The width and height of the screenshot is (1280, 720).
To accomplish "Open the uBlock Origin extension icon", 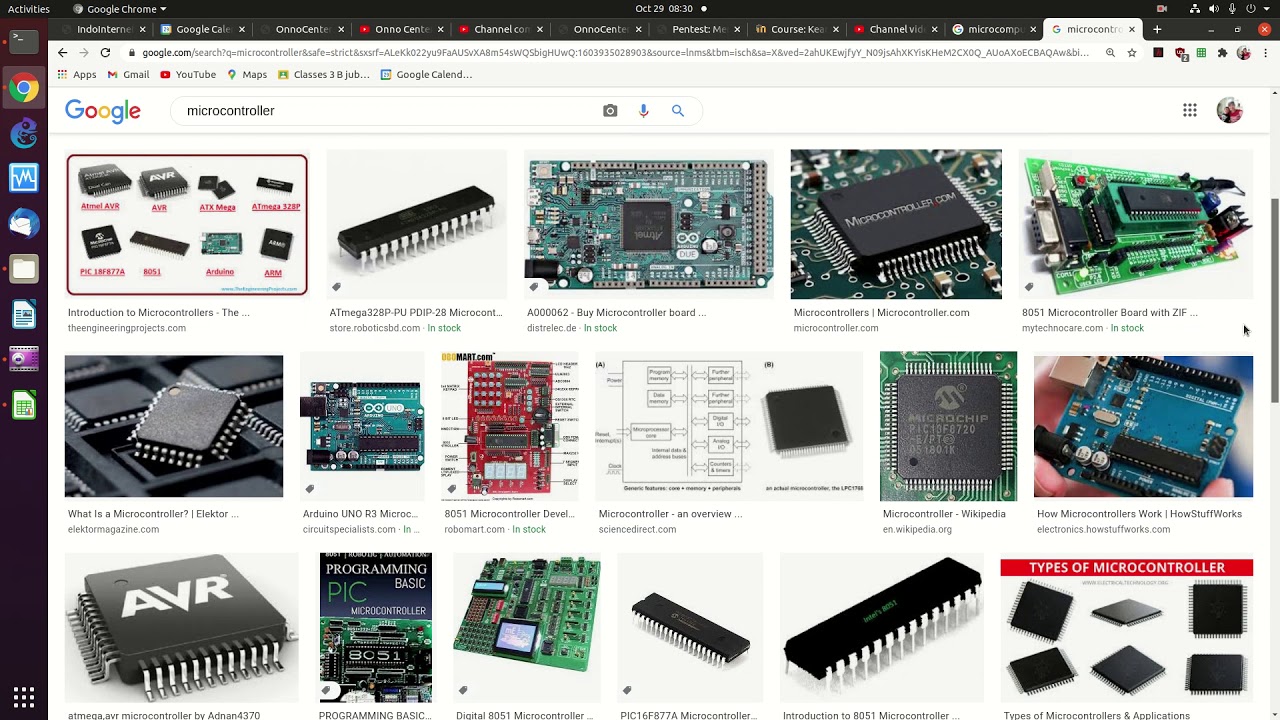I will (1181, 53).
